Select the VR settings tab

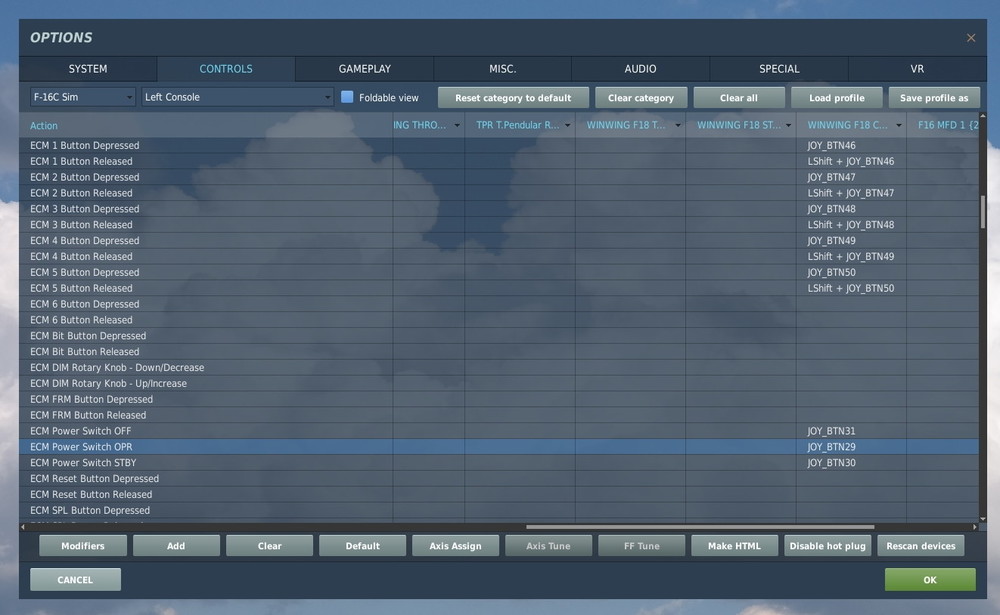917,69
